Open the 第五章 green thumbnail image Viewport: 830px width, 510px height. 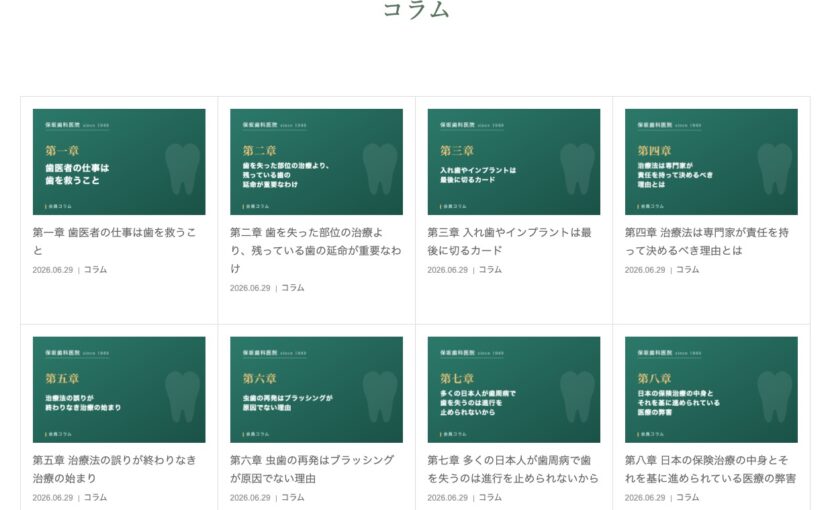tap(119, 390)
